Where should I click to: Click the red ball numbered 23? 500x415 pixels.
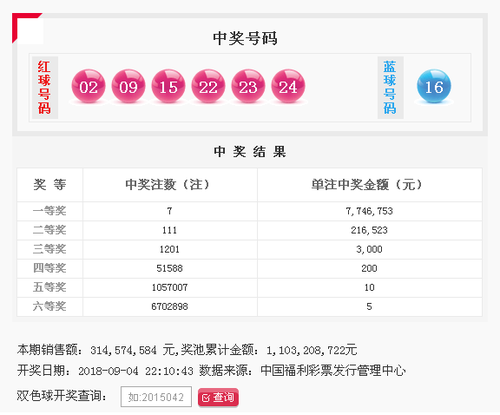248,86
